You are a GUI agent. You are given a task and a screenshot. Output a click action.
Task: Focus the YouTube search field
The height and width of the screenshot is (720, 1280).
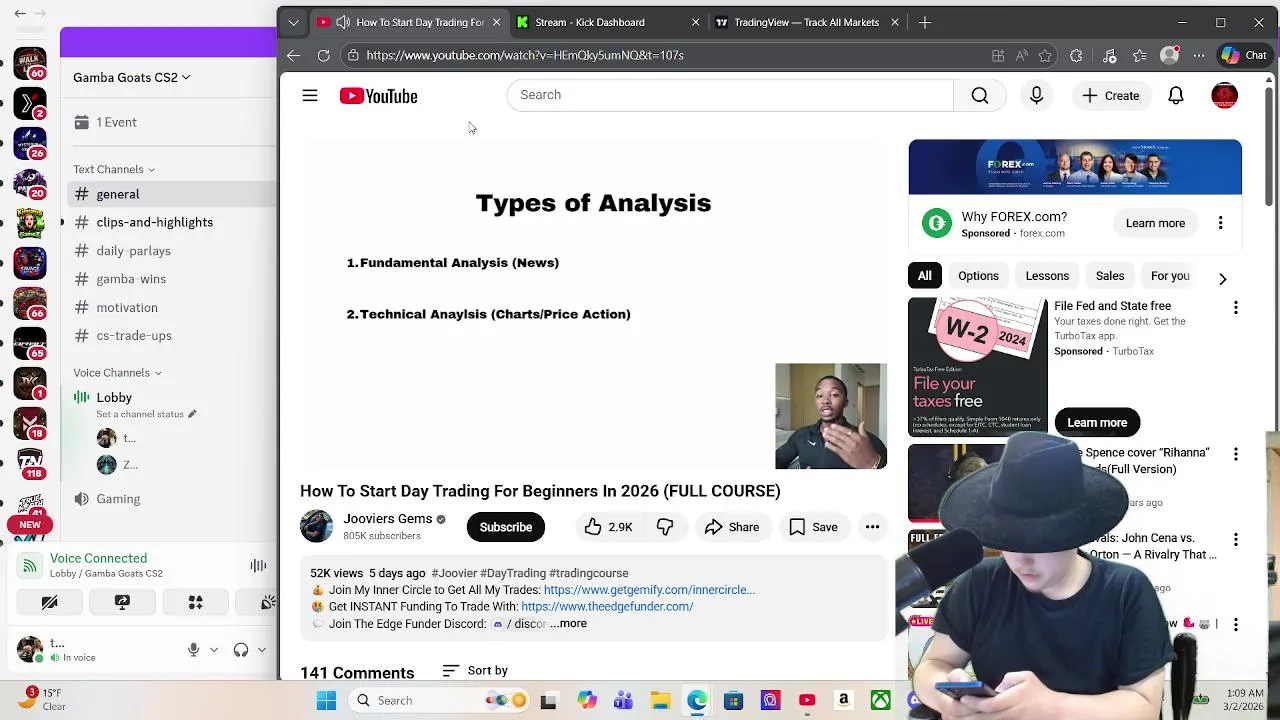(730, 95)
